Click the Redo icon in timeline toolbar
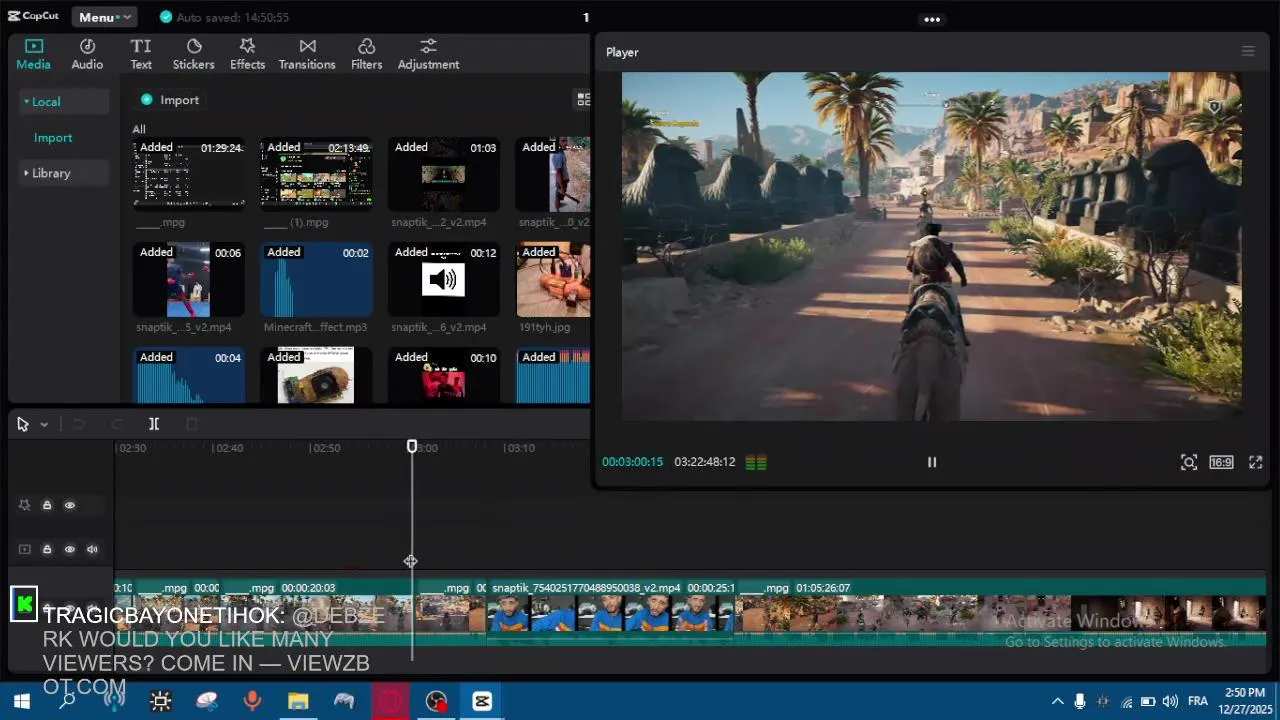The width and height of the screenshot is (1280, 720). 117,424
